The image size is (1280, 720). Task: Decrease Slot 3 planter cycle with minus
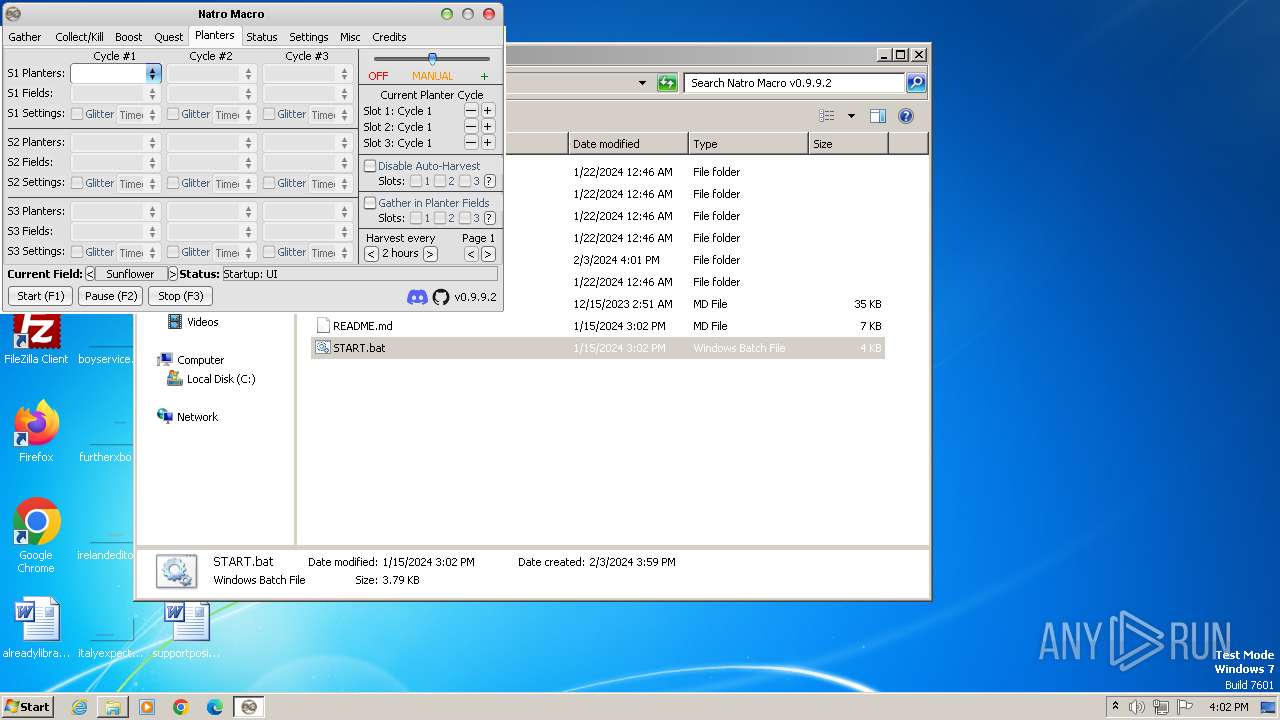471,143
